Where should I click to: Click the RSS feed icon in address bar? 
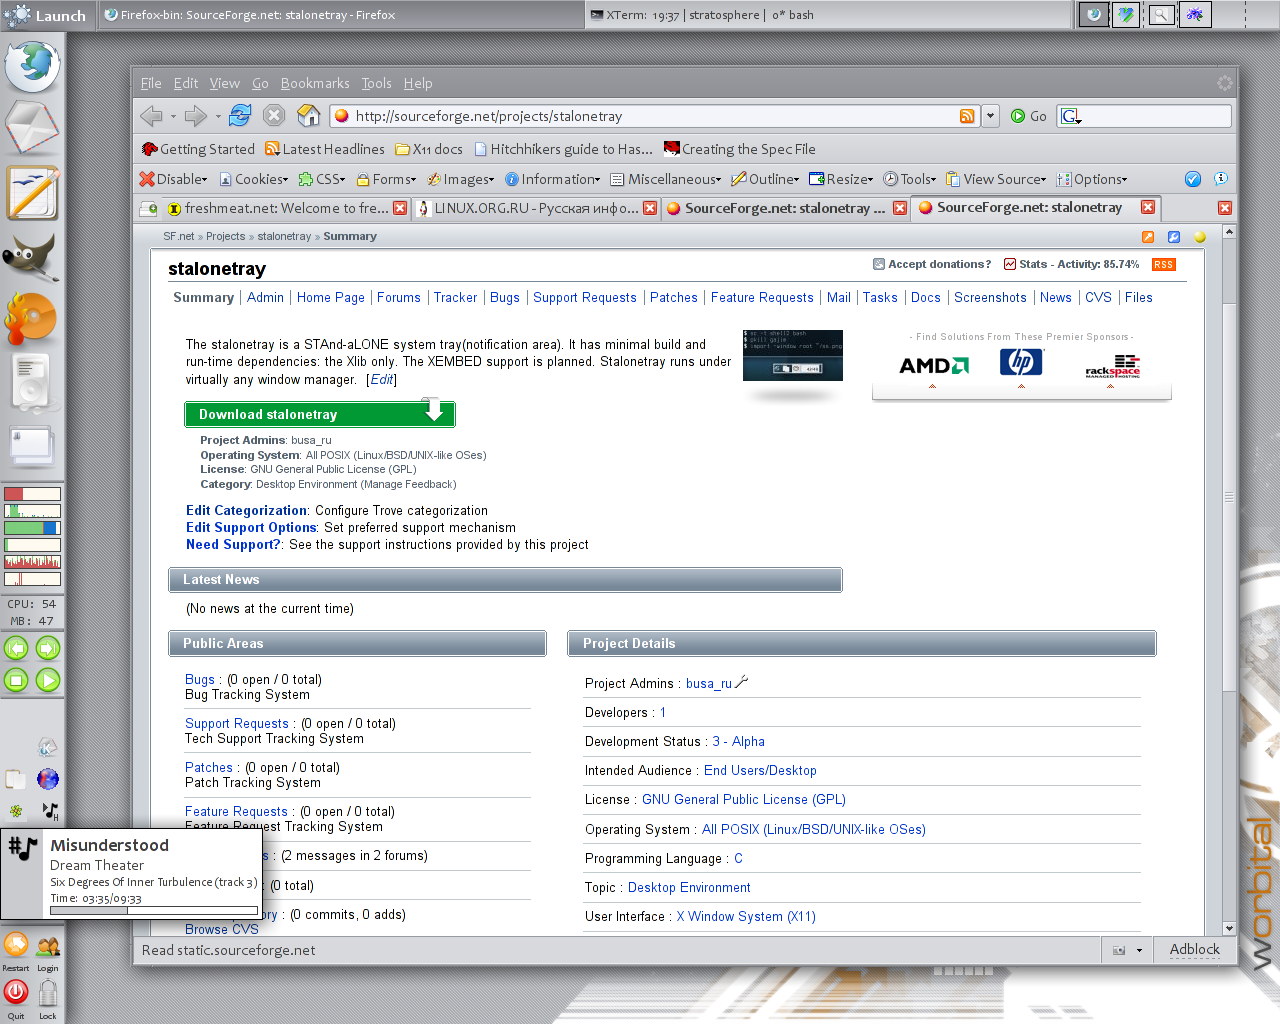point(967,116)
